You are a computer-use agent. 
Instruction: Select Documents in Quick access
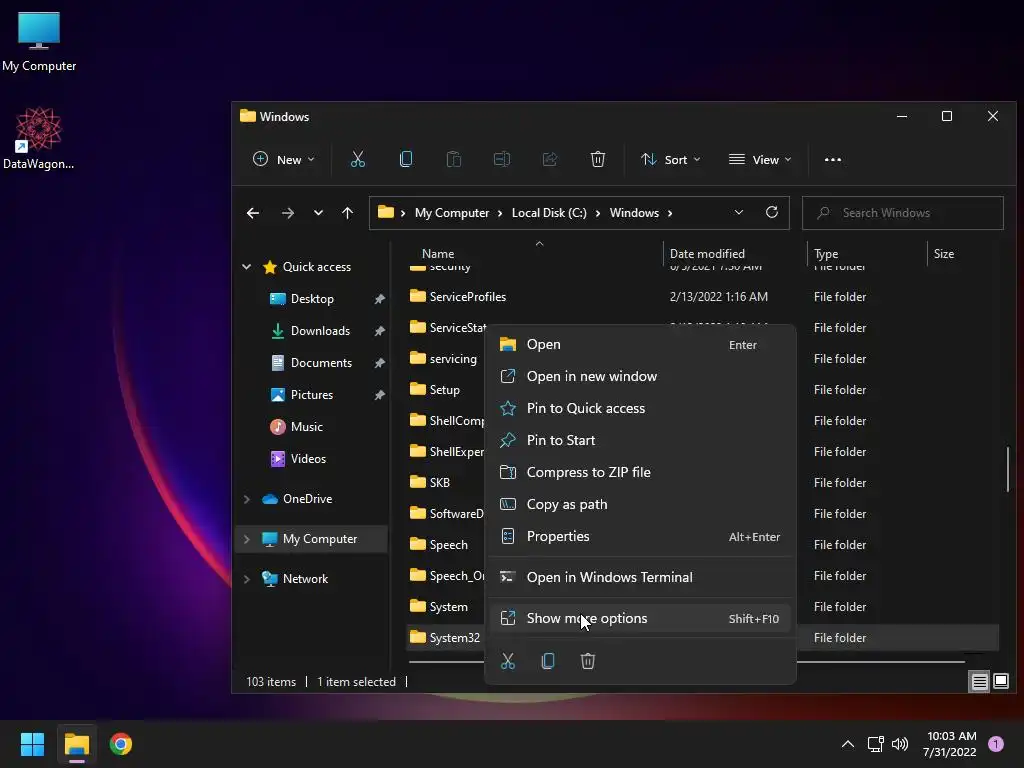321,362
